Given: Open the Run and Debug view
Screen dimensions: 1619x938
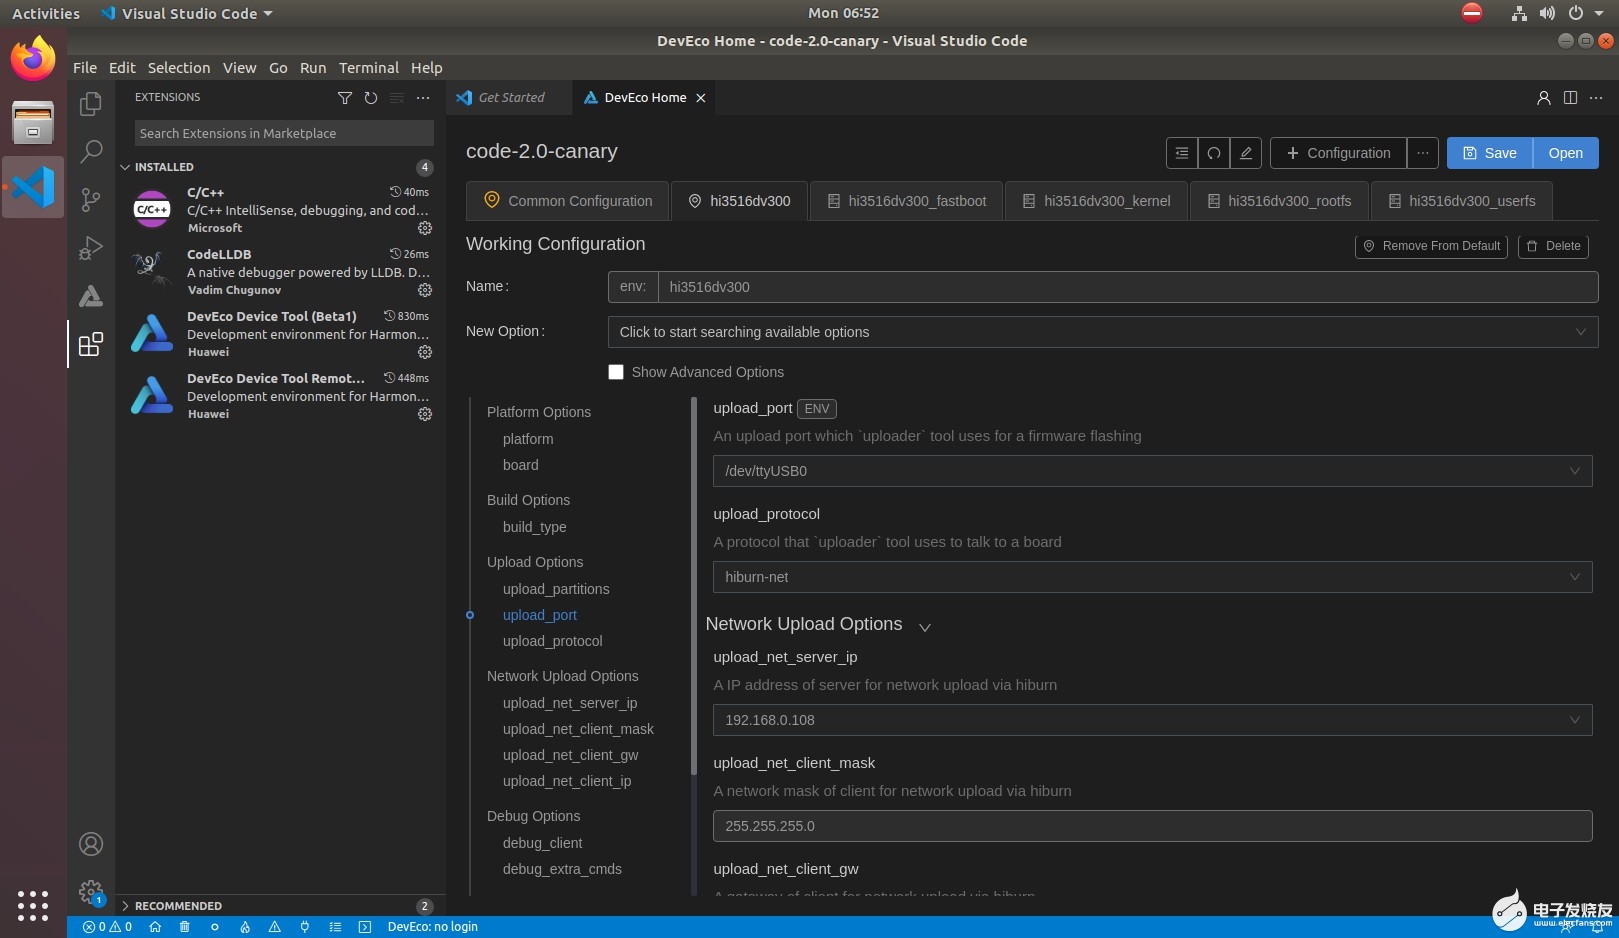Looking at the screenshot, I should pos(91,247).
